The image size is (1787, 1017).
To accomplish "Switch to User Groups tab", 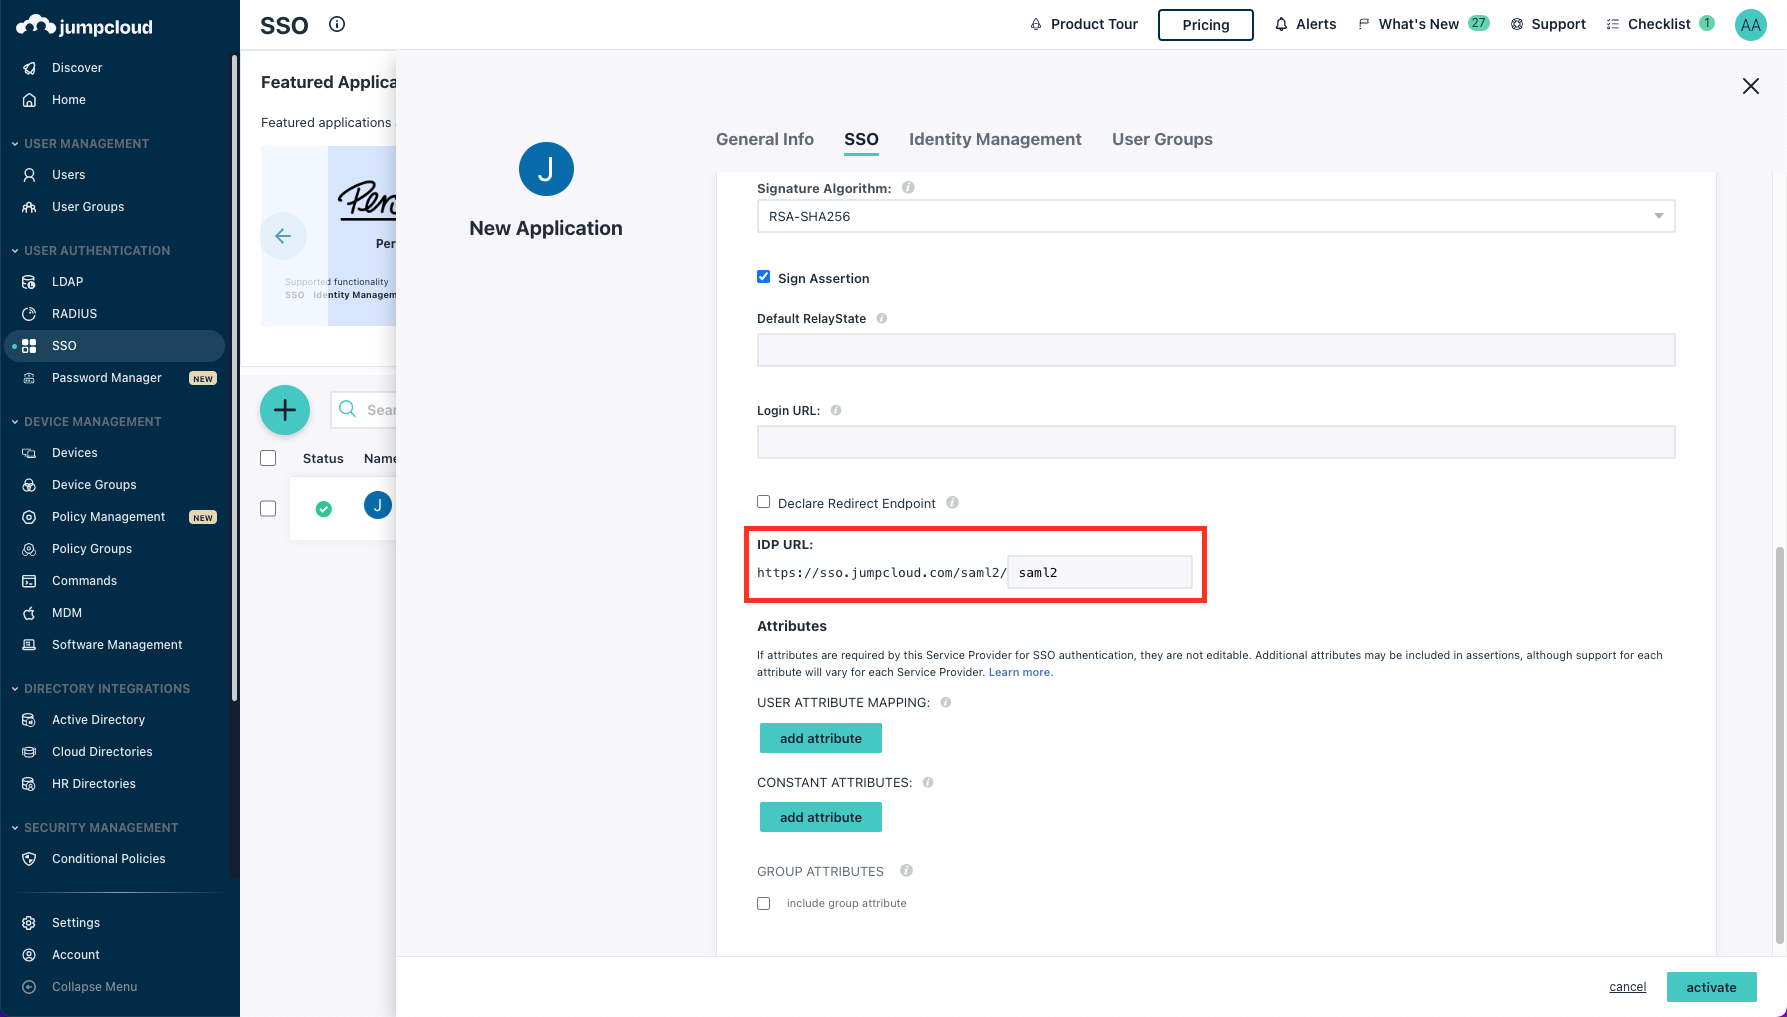I will (x=1162, y=139).
